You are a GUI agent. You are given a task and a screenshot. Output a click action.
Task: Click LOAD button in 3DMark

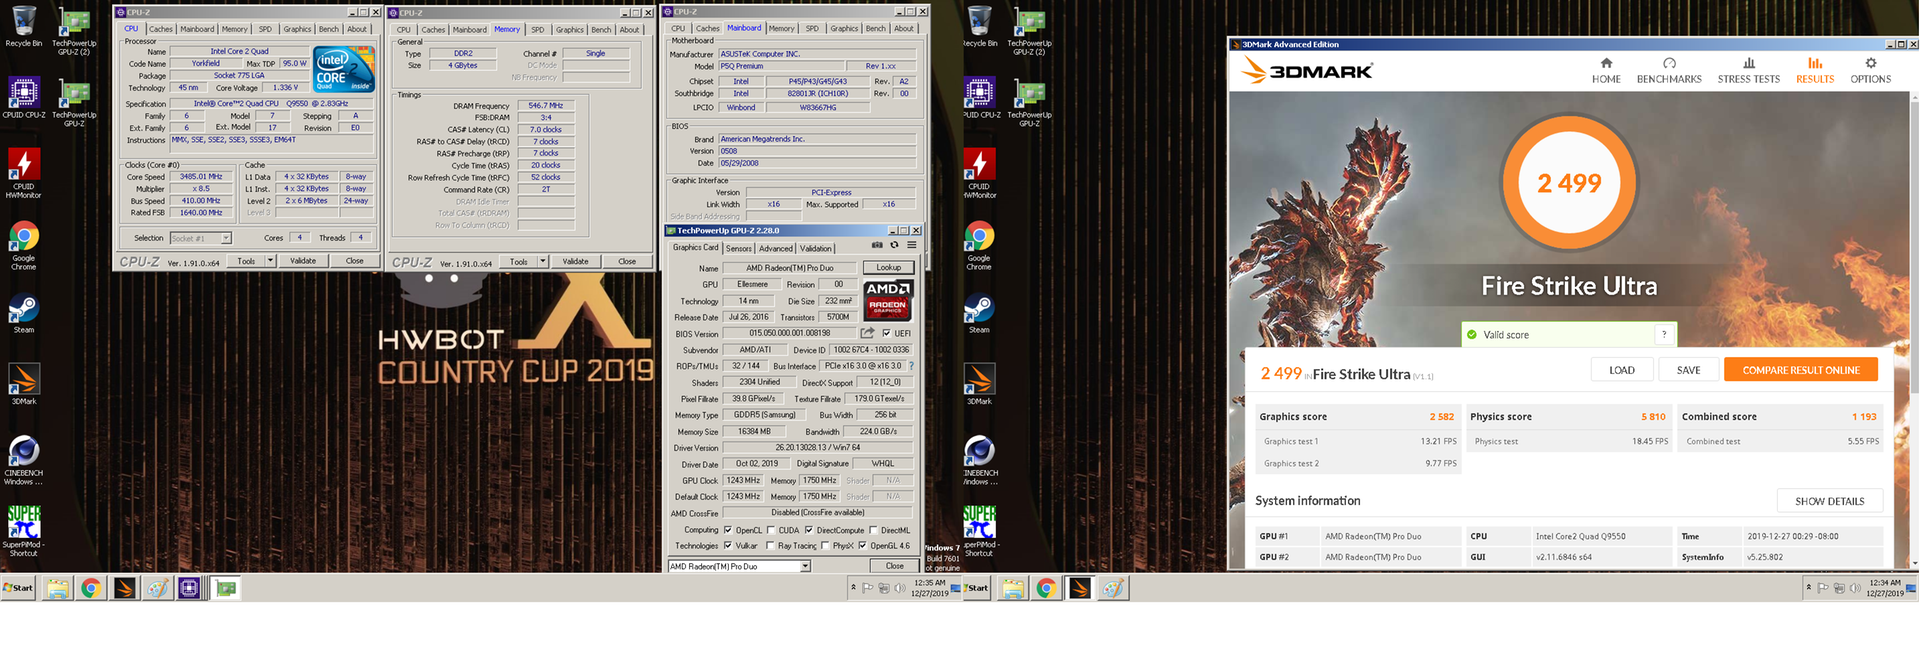click(x=1622, y=370)
